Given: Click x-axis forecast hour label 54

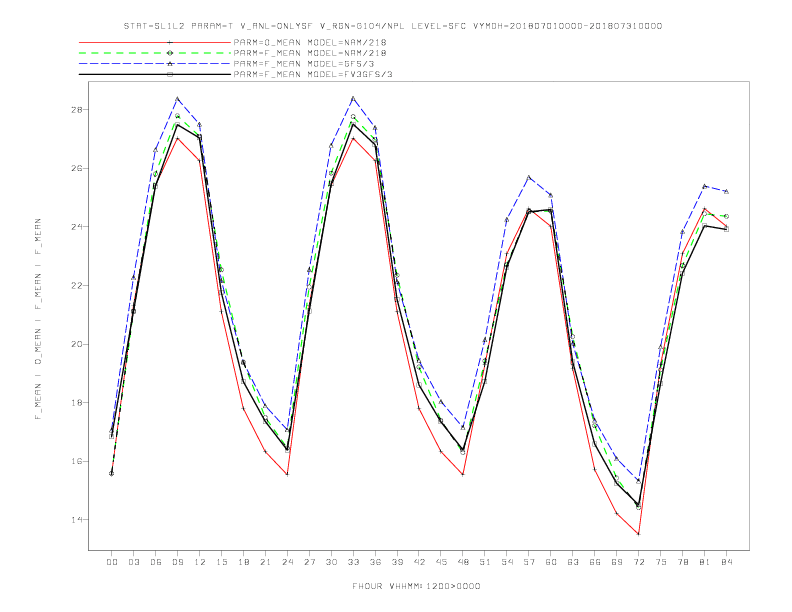Looking at the screenshot, I should (x=507, y=562).
